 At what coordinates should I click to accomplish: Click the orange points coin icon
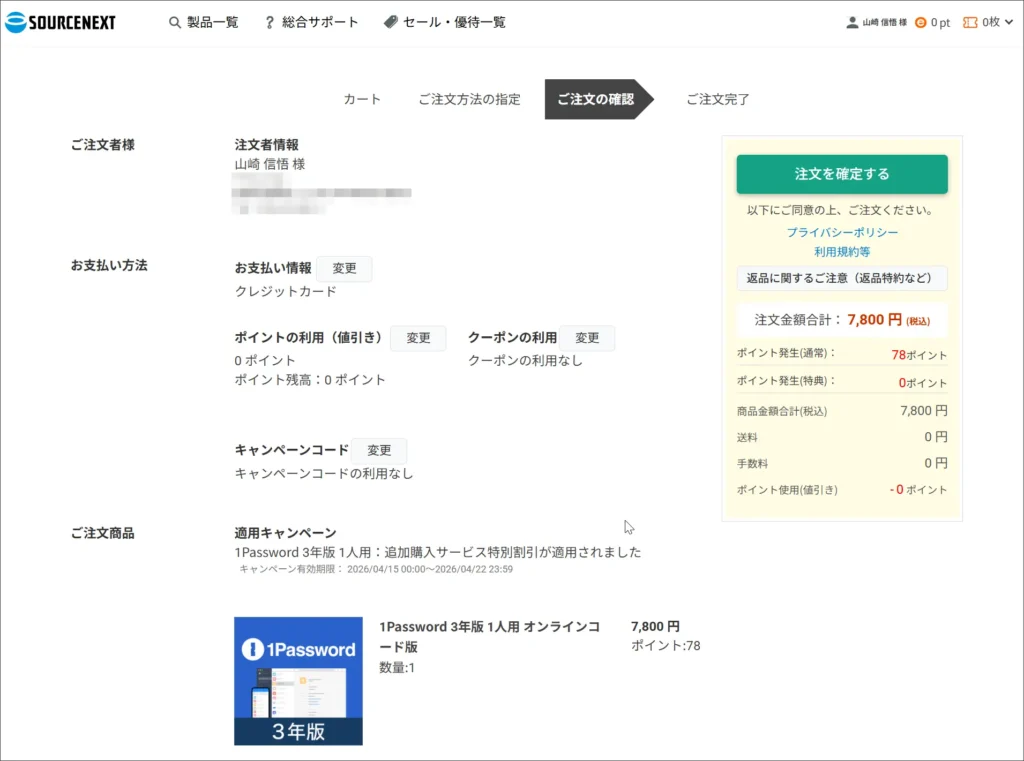[x=921, y=22]
